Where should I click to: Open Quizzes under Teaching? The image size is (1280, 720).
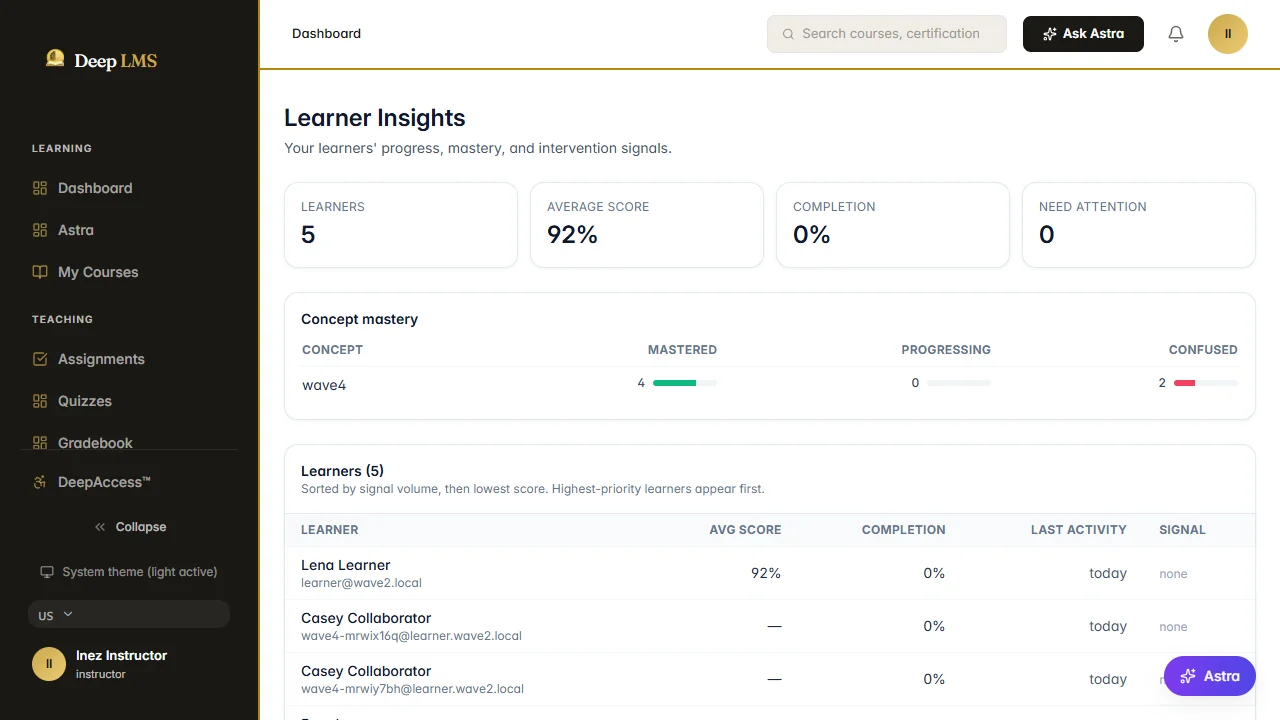129,401
